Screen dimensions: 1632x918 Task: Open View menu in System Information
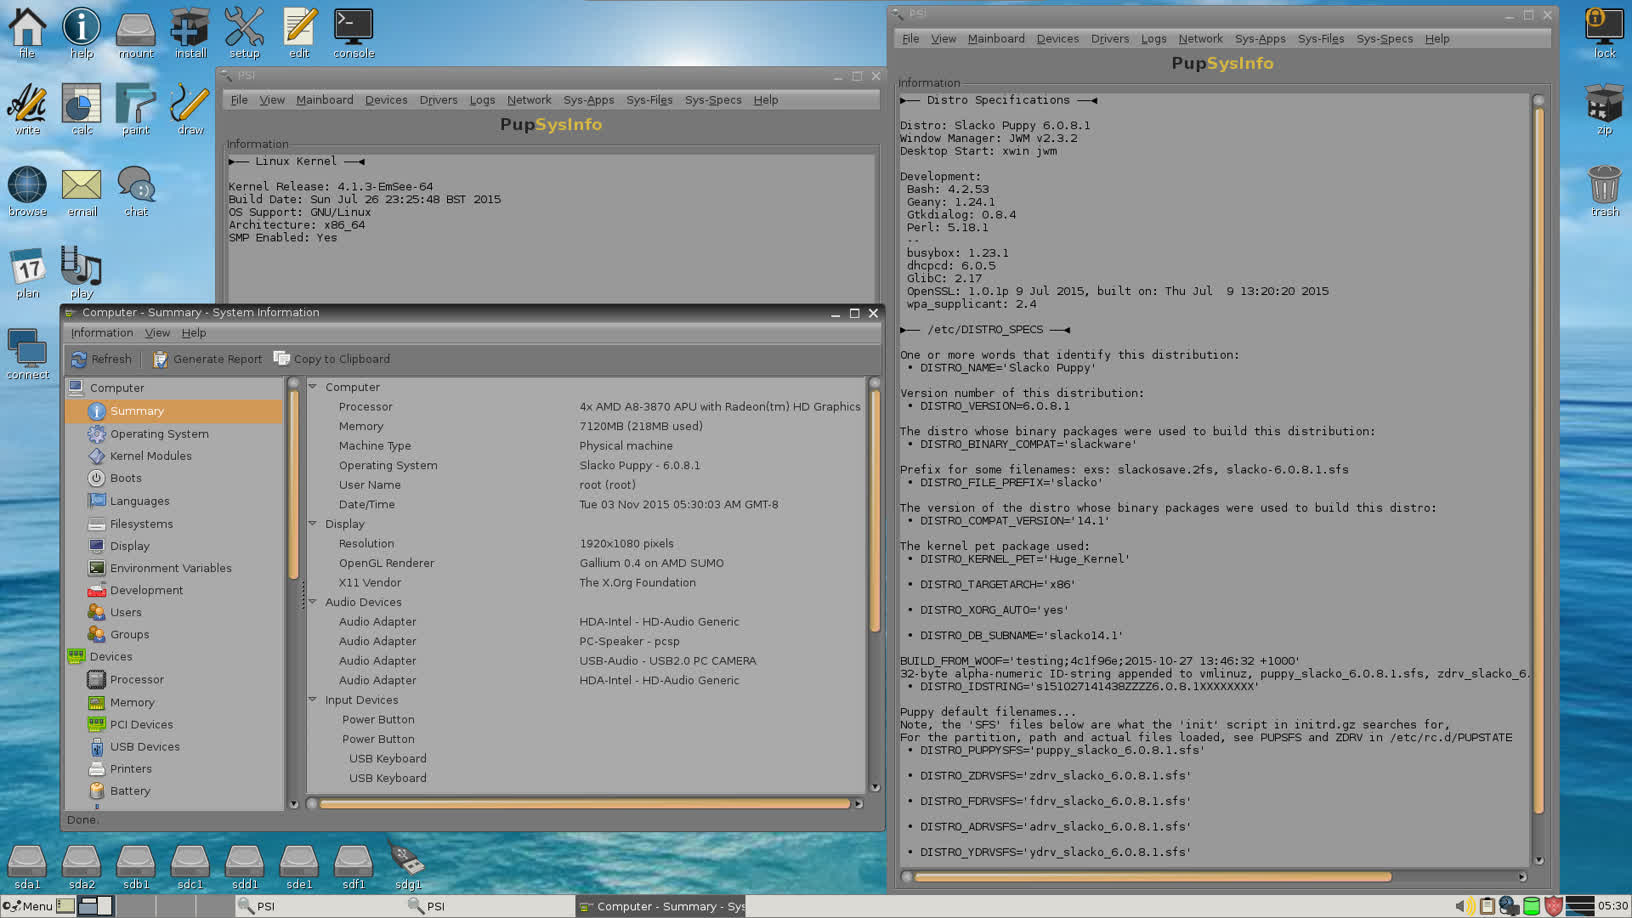(157, 333)
